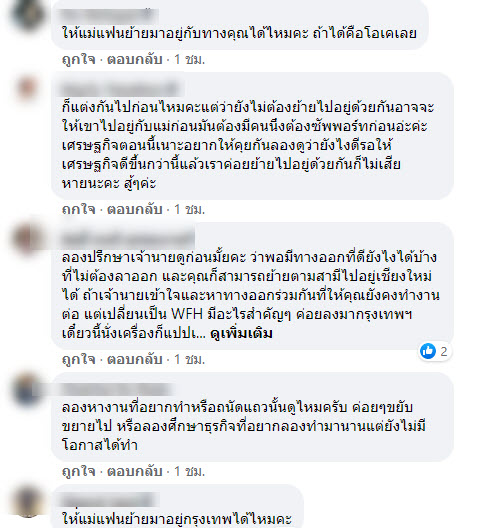Open first commenter's profile picture
Screen dimensions: 494x528
pyautogui.click(x=28, y=14)
